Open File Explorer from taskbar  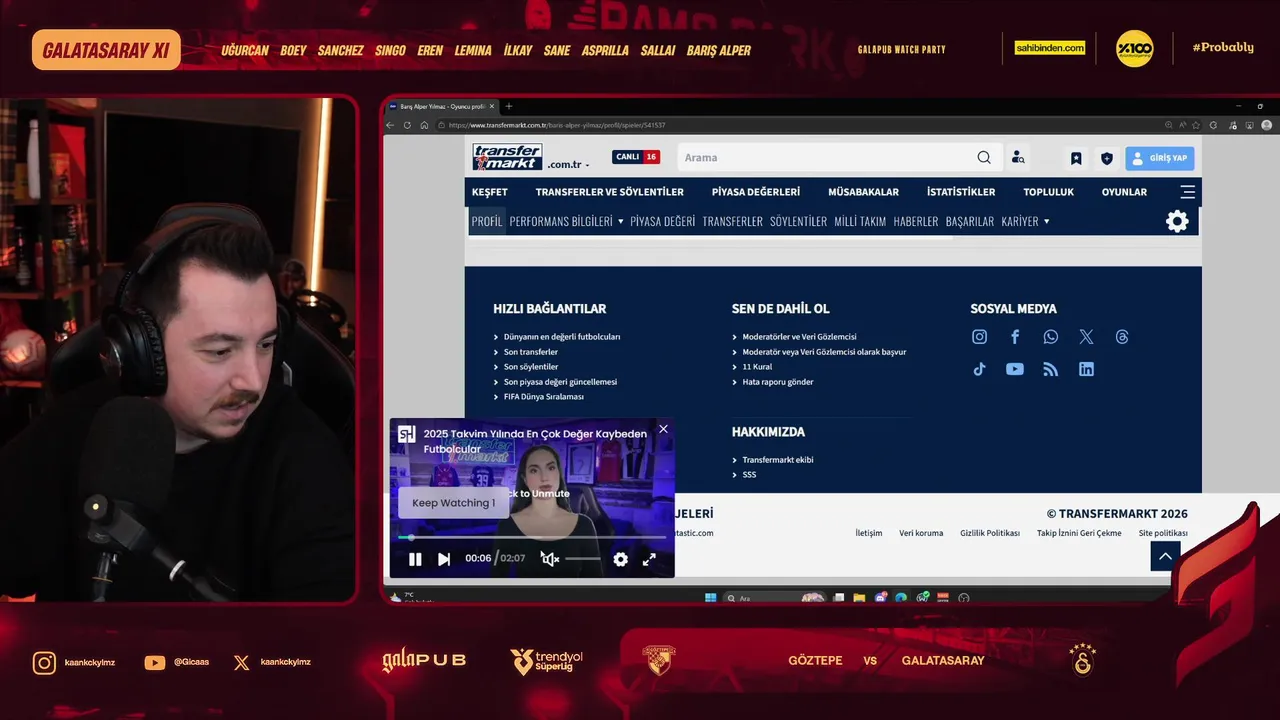click(x=859, y=598)
